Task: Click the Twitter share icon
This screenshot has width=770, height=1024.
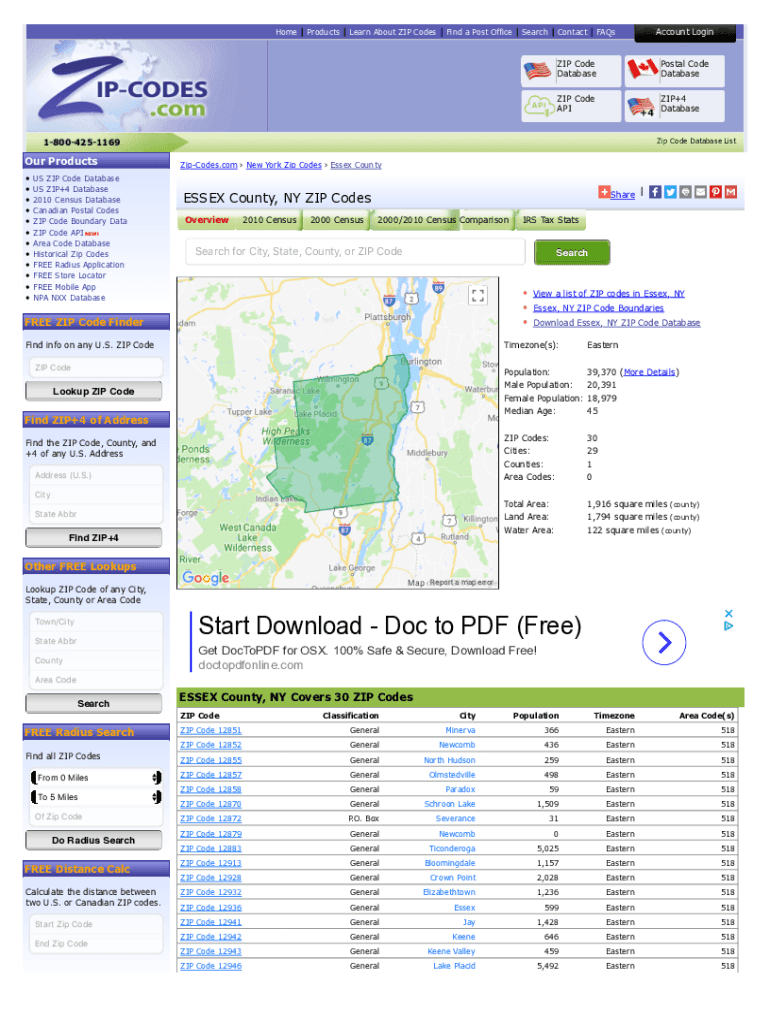Action: (670, 192)
